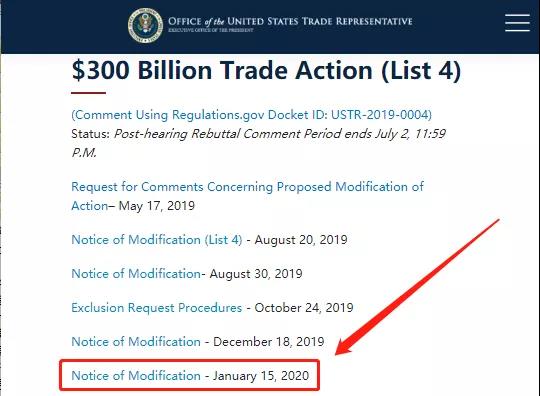This screenshot has width=540, height=396.
Task: Open the December 18, 2019 Notice of Modification
Action: pyautogui.click(x=136, y=342)
